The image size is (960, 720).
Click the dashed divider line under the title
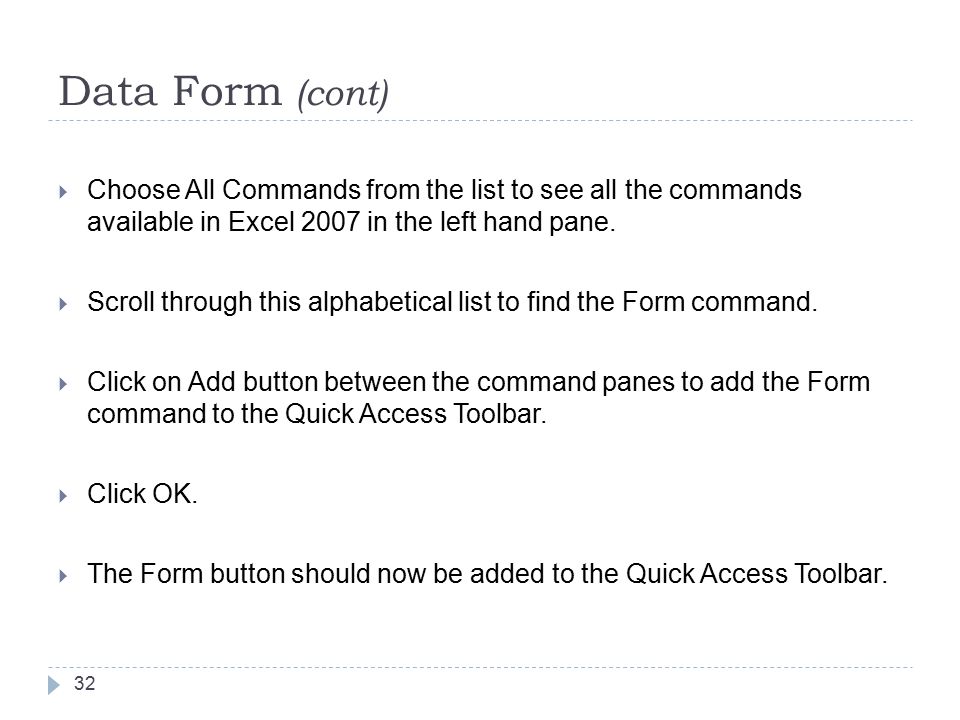tap(480, 121)
